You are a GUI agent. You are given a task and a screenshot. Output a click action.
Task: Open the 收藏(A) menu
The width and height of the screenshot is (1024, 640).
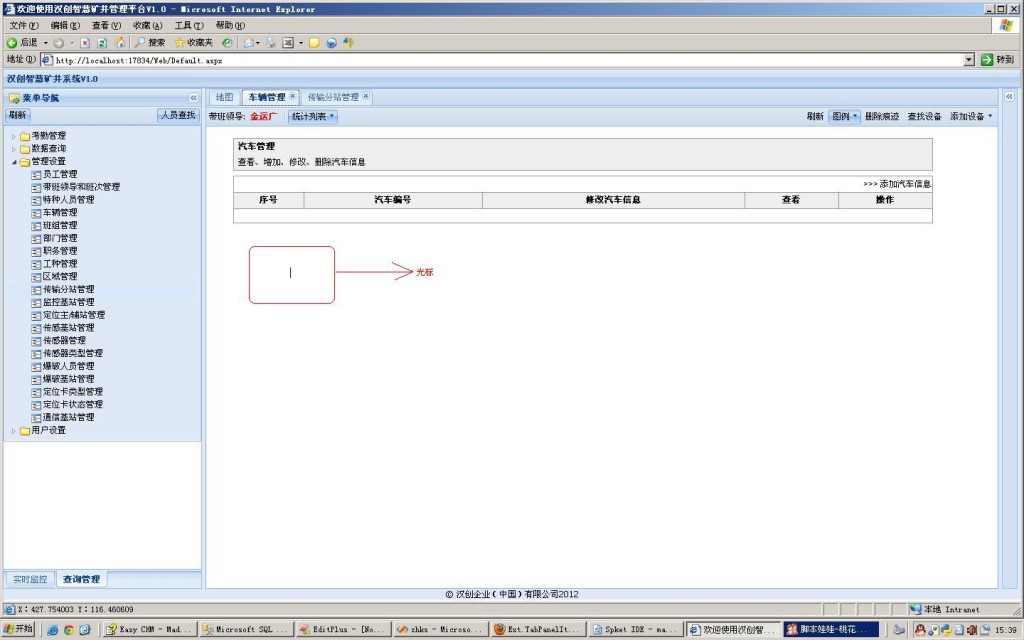pos(148,25)
